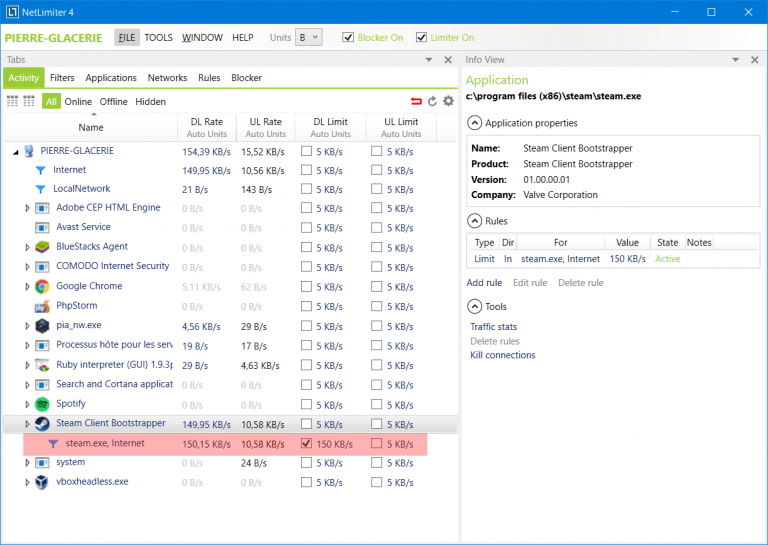The image size is (768, 545).
Task: Click the steam.exe, Internet filter icon
Action: click(53, 444)
